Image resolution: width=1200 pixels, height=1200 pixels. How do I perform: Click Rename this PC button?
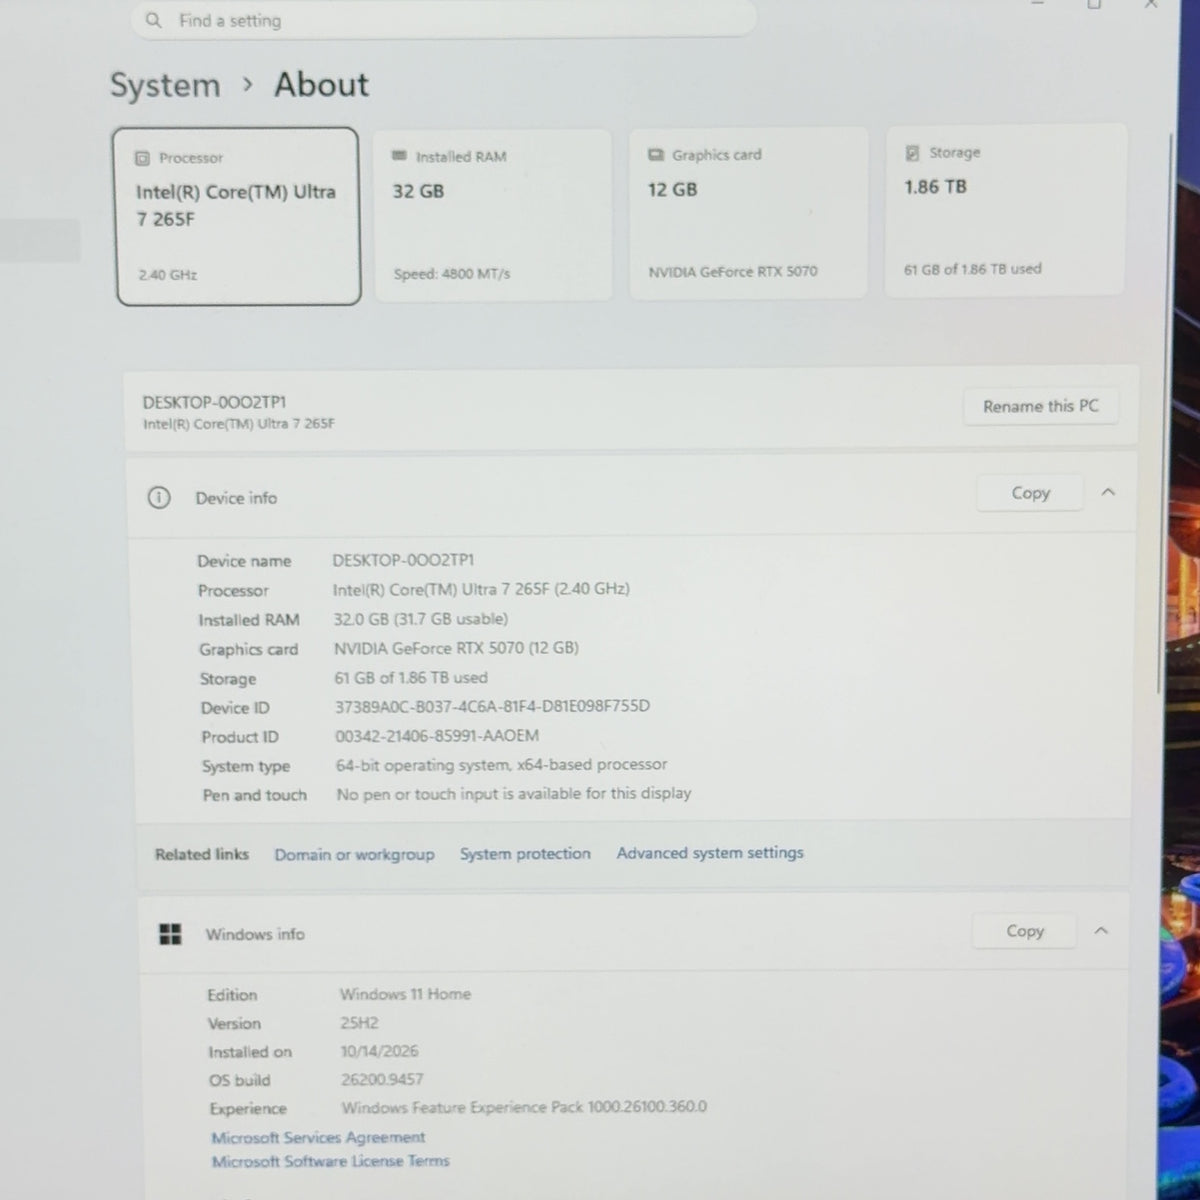[x=1040, y=406]
